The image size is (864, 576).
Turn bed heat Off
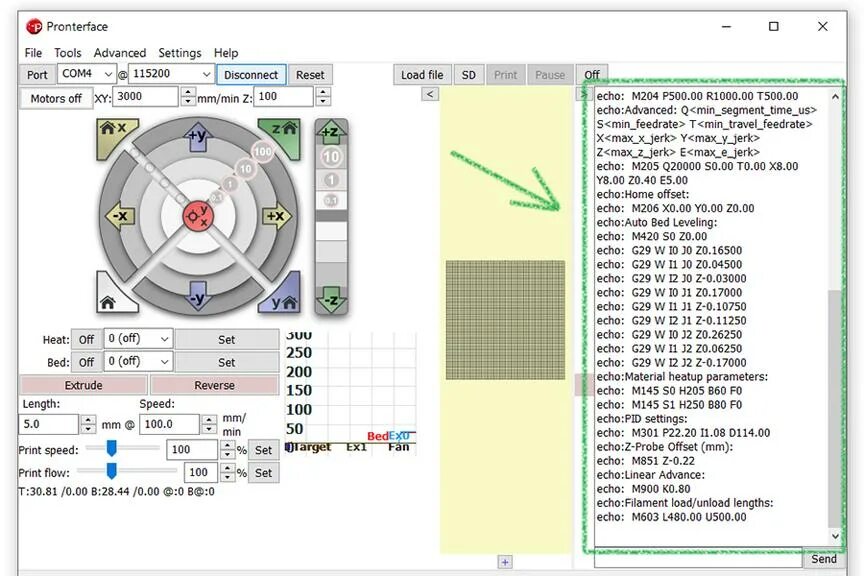pyautogui.click(x=86, y=362)
